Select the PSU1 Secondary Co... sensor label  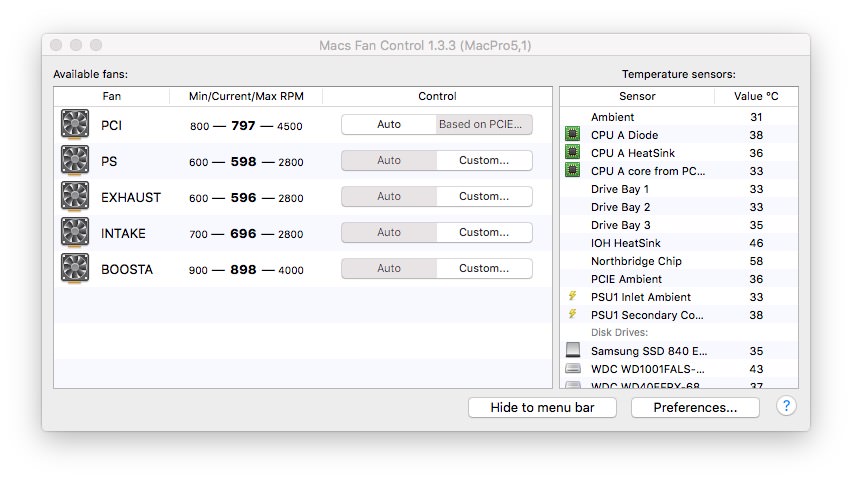[x=647, y=315]
